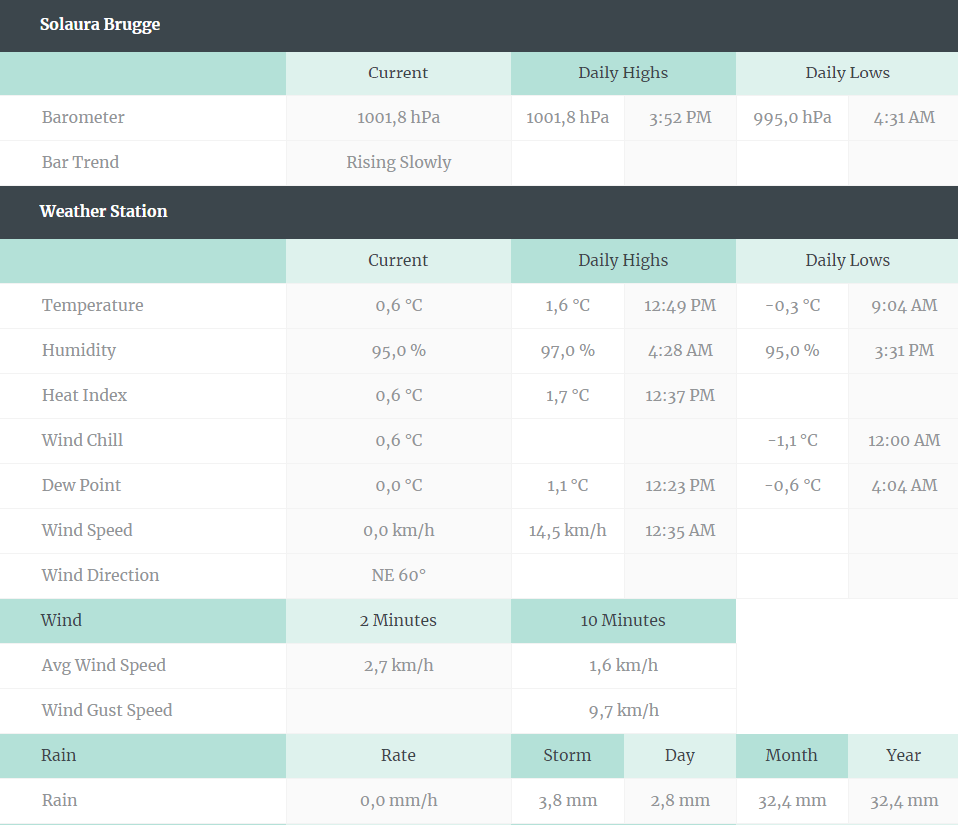This screenshot has height=825, width=958.
Task: Select the Temperature row label
Action: (x=92, y=306)
